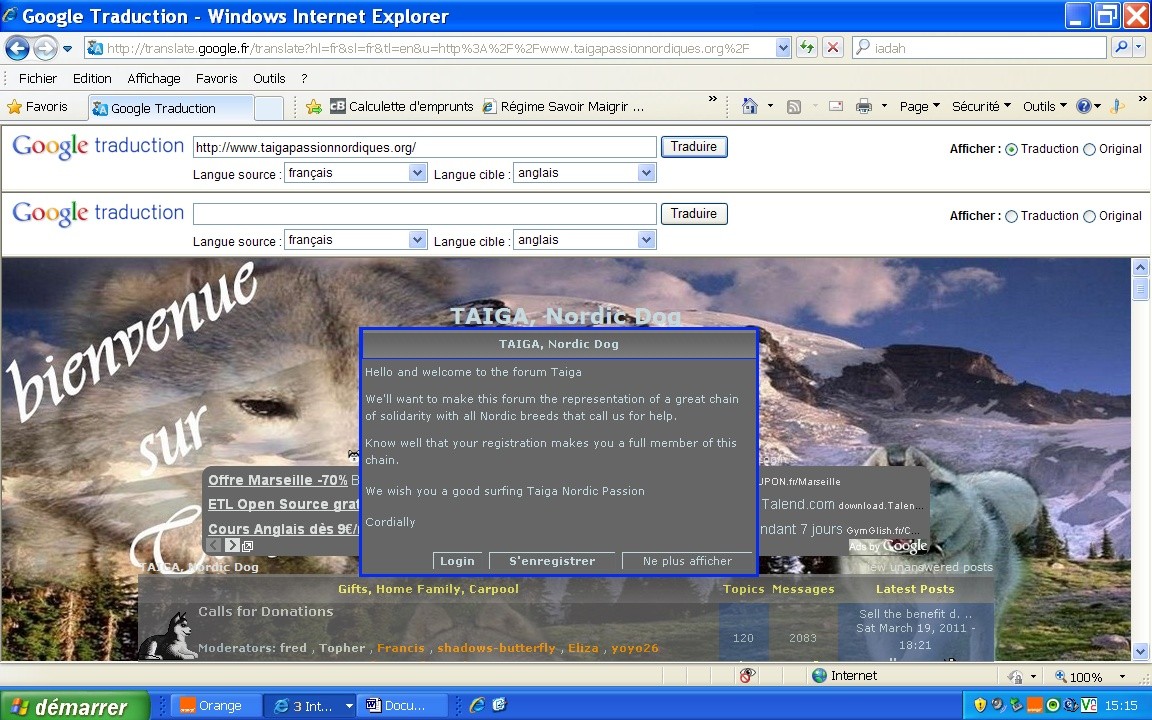
Task: Open the Affichage menu
Action: (154, 79)
